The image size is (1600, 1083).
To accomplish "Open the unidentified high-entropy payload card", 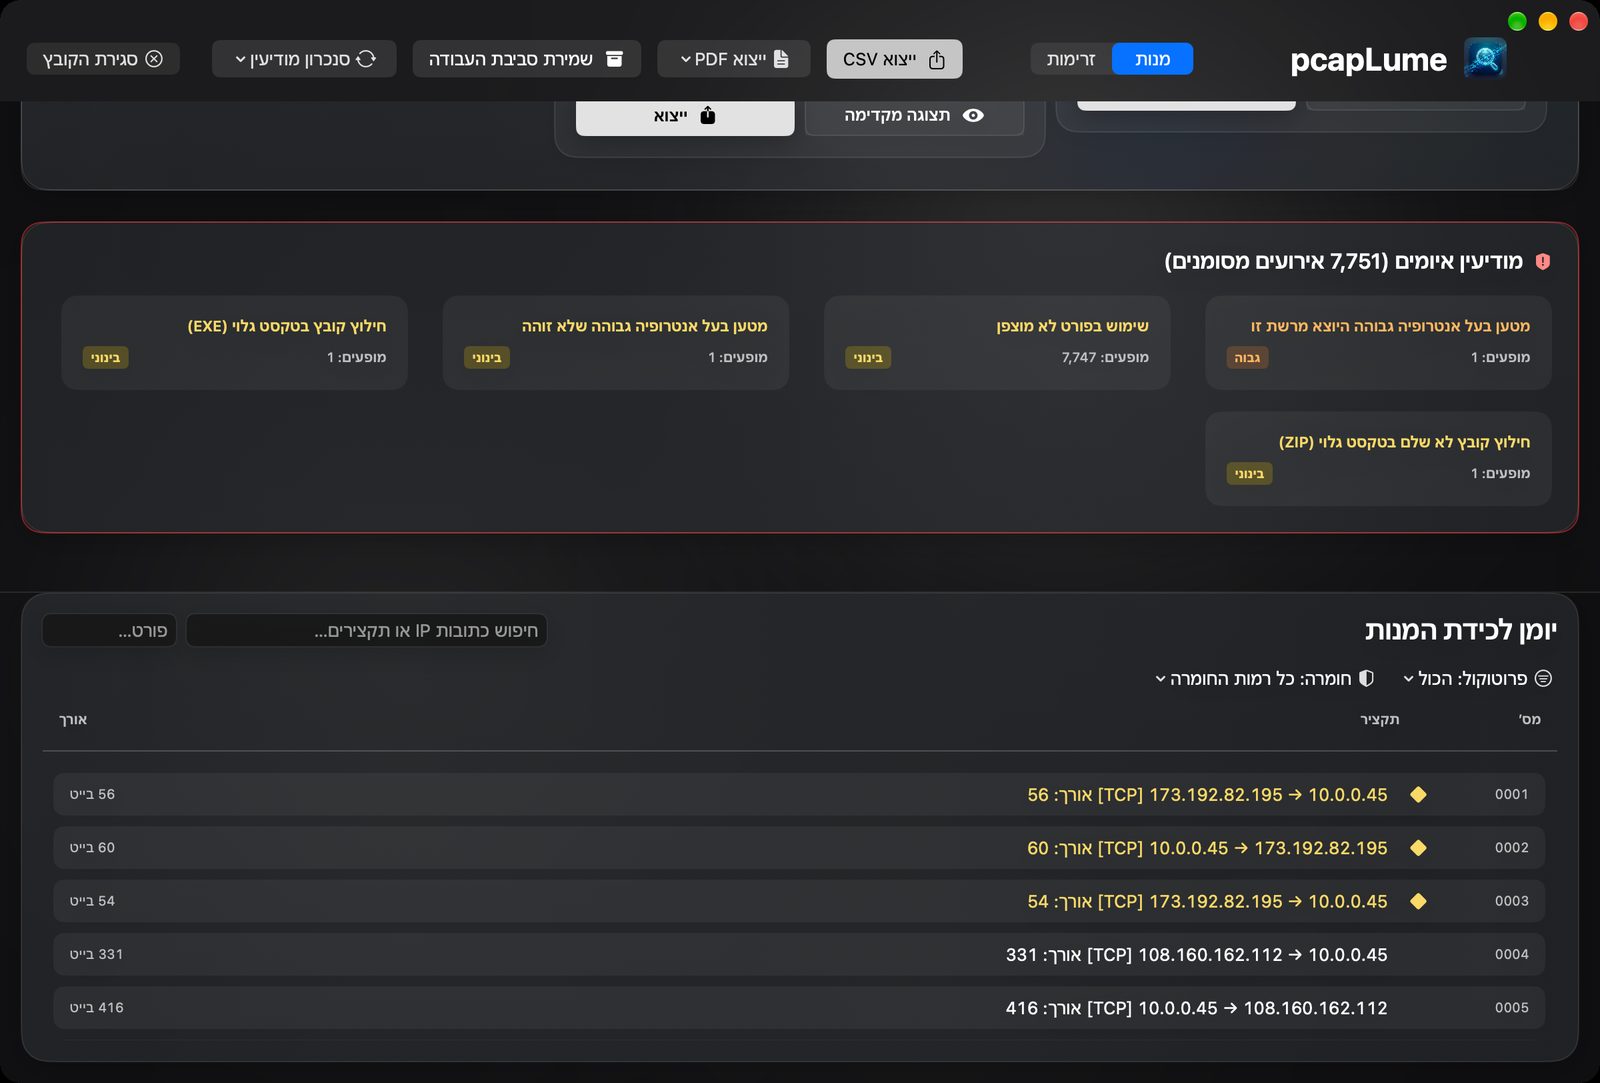I will click(x=616, y=342).
